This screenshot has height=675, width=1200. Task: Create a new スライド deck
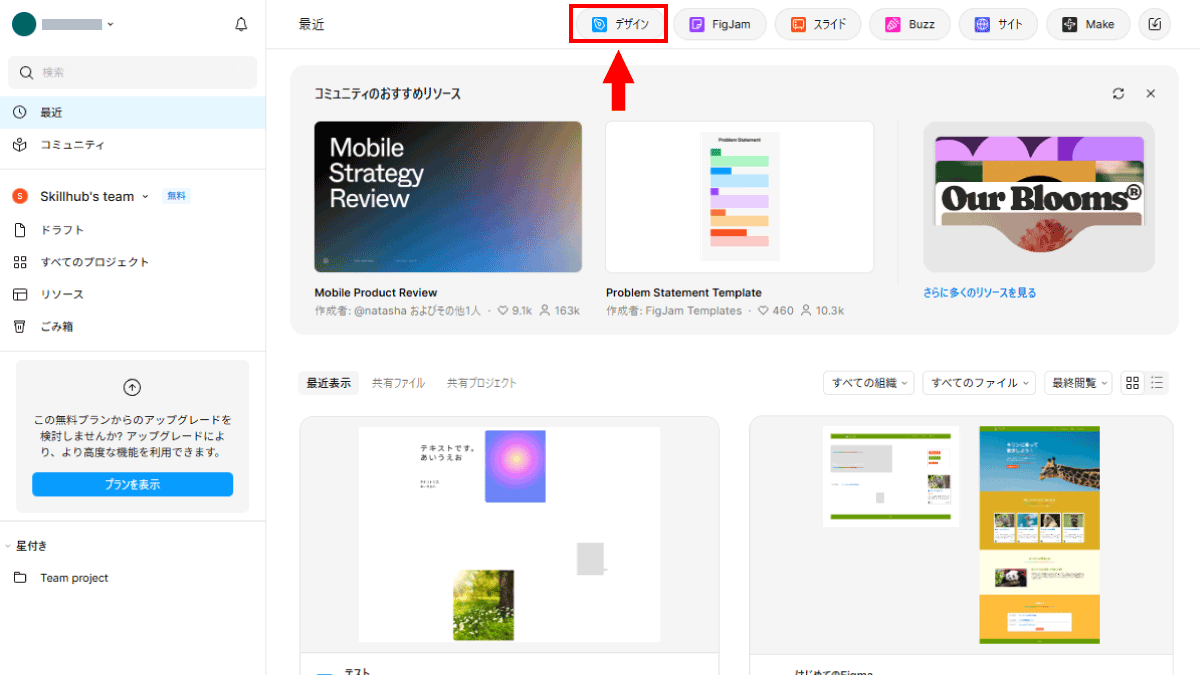pyautogui.click(x=818, y=25)
